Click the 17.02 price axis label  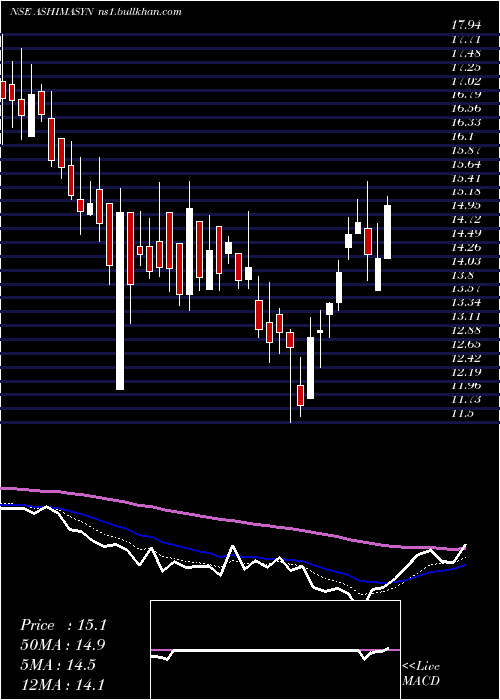click(466, 81)
